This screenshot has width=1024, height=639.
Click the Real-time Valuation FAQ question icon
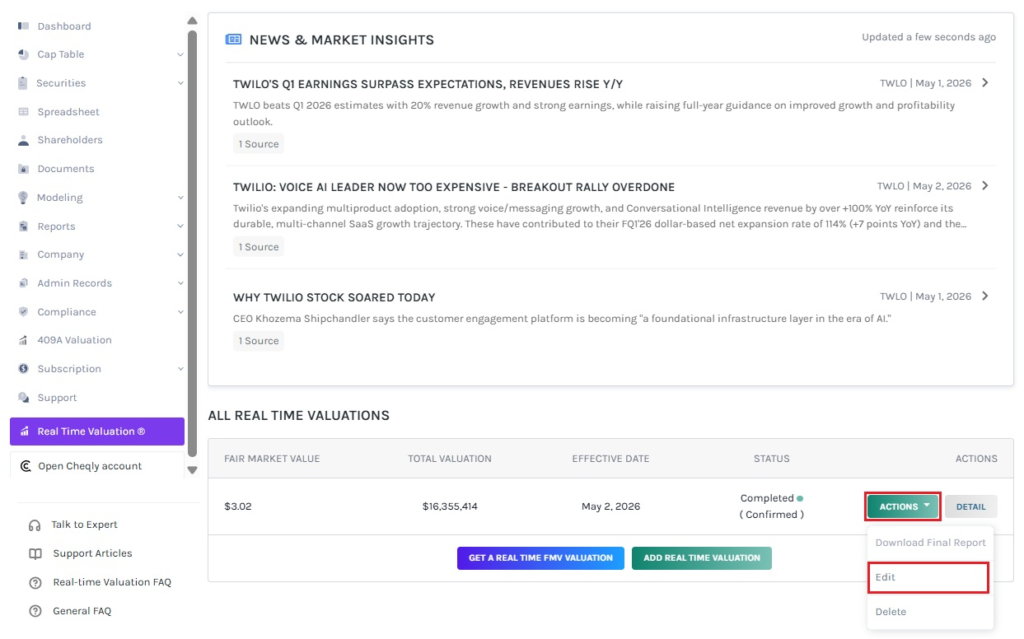click(x=35, y=582)
